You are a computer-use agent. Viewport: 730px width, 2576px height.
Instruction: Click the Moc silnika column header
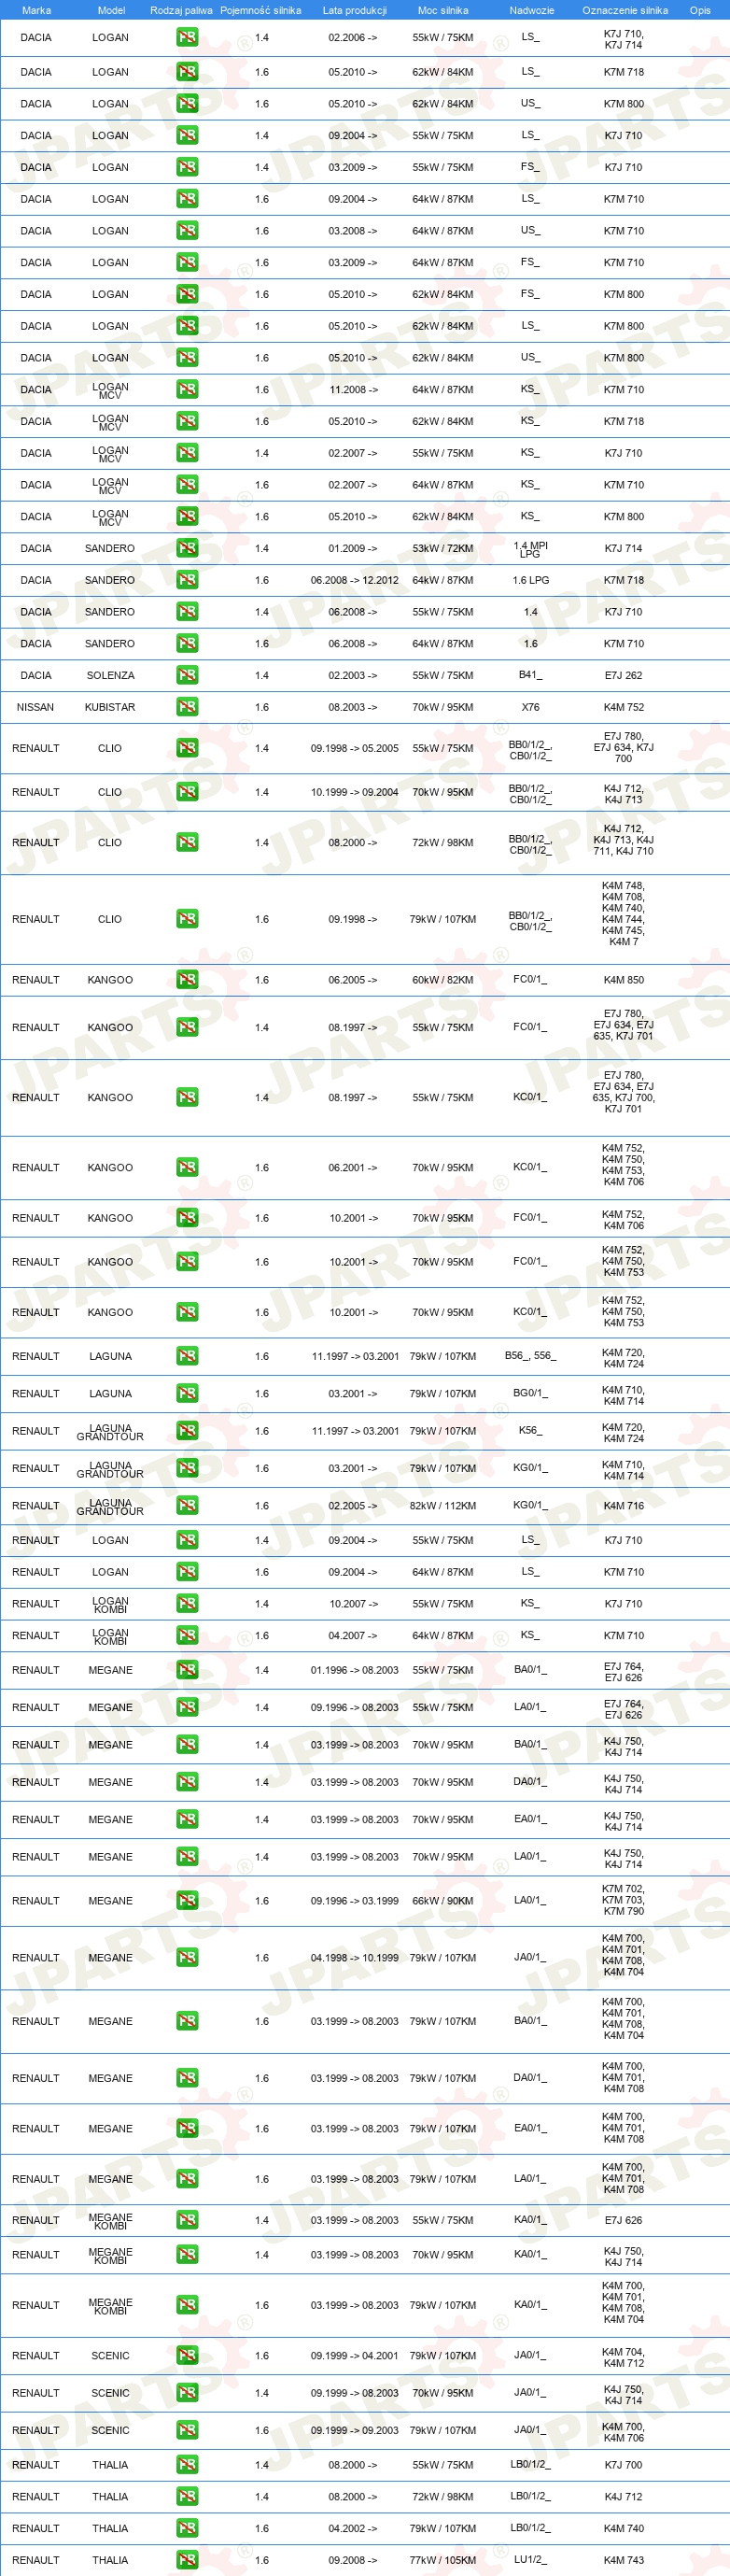pyautogui.click(x=442, y=10)
